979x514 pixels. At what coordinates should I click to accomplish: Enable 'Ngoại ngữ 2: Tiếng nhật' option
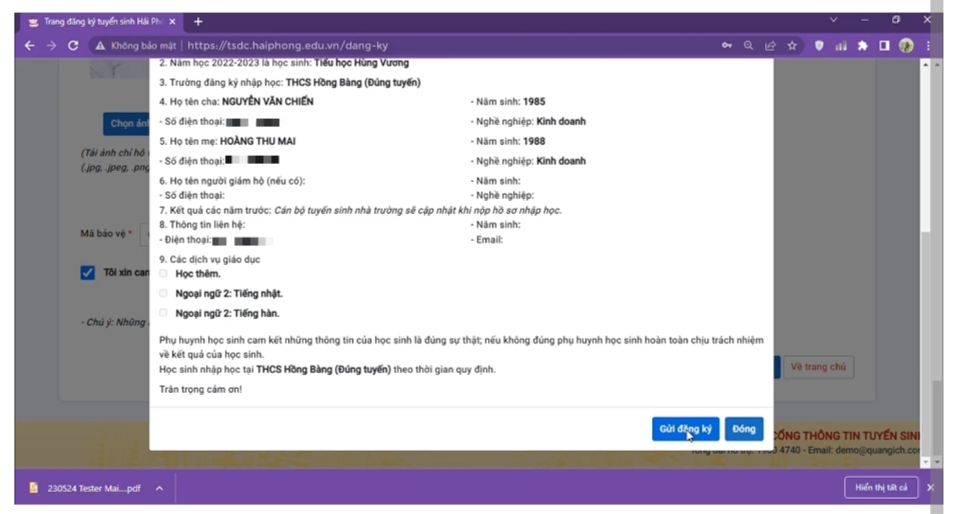pos(164,294)
